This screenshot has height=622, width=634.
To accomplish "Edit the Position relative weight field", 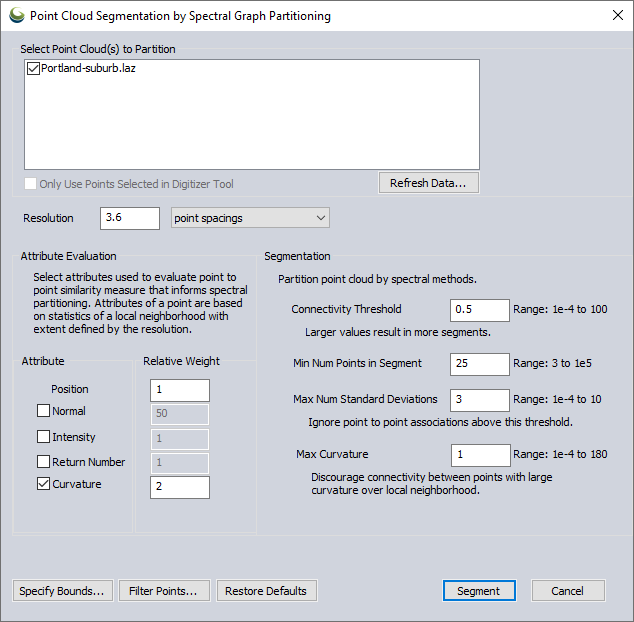I will 180,390.
